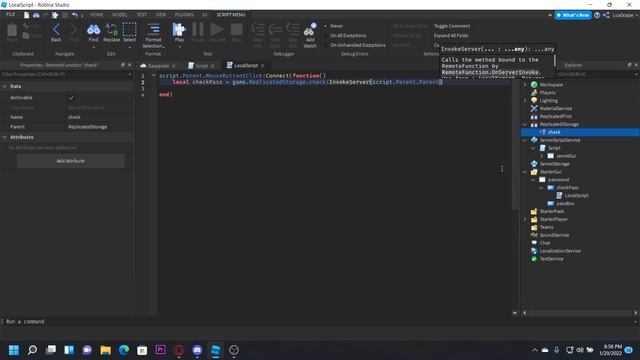The image size is (640, 360).
Task: Click the Select tool icon
Action: click(129, 30)
